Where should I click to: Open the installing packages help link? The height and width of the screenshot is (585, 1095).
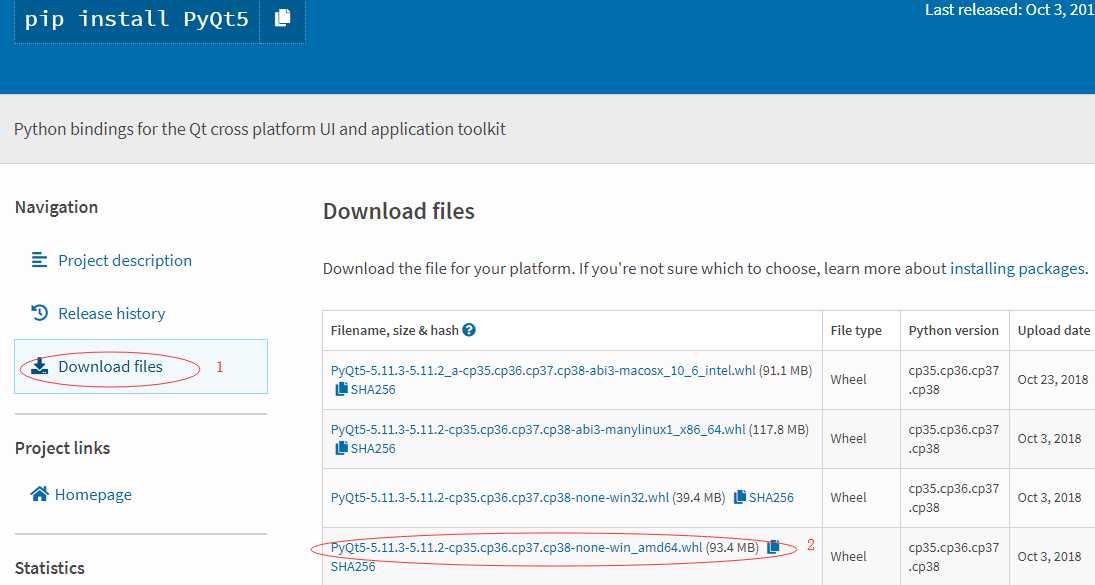1017,269
